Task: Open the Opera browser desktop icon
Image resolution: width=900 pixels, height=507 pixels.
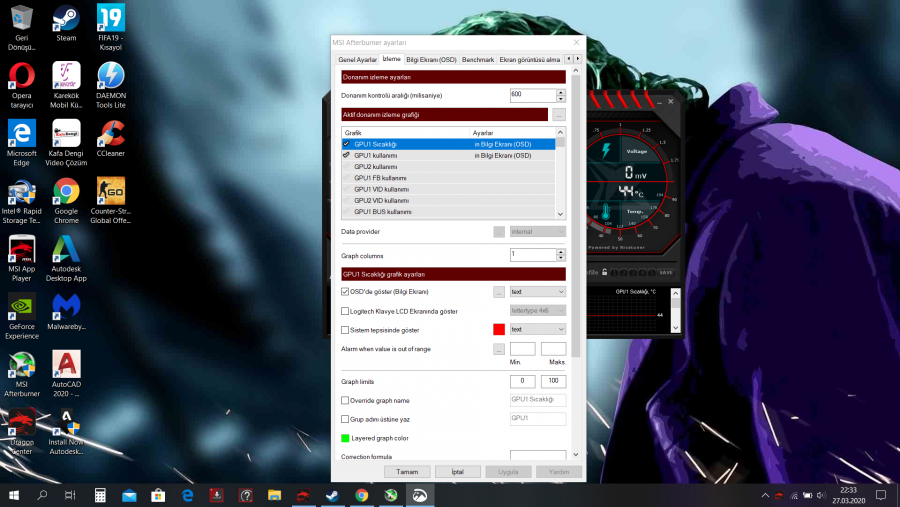Action: (21, 85)
